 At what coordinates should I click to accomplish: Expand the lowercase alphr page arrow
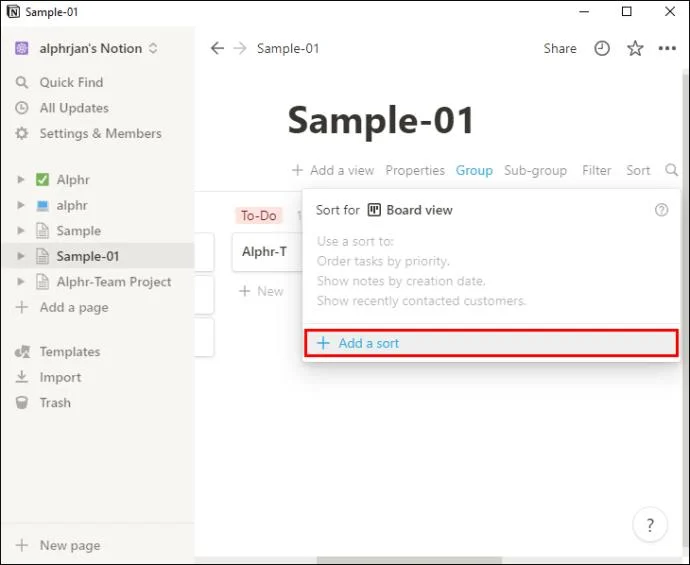(21, 205)
